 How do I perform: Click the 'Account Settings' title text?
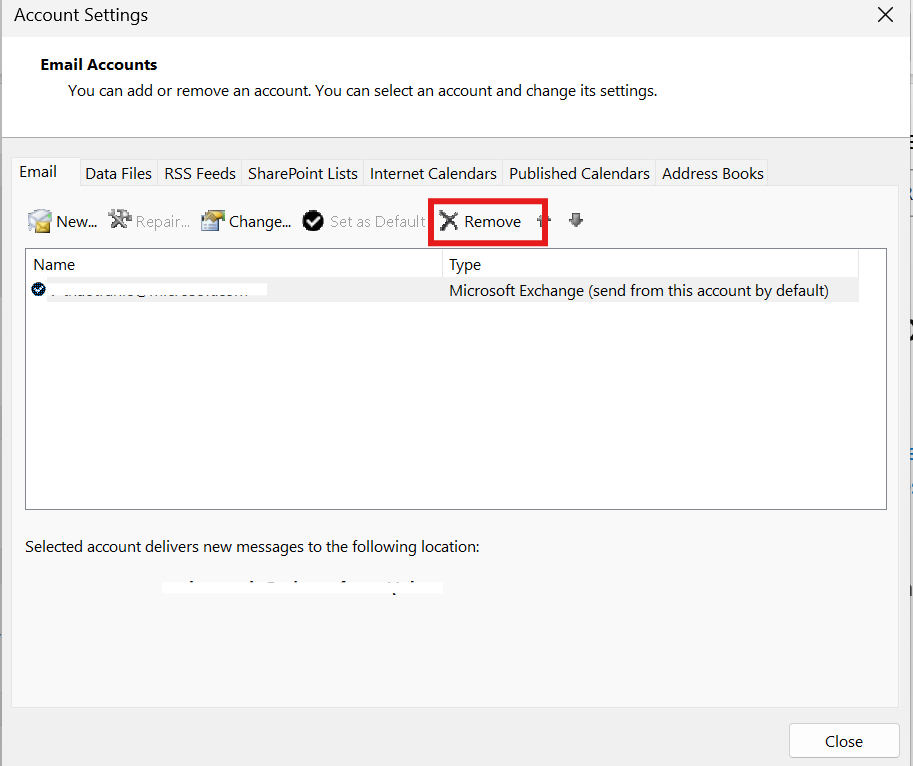[81, 15]
